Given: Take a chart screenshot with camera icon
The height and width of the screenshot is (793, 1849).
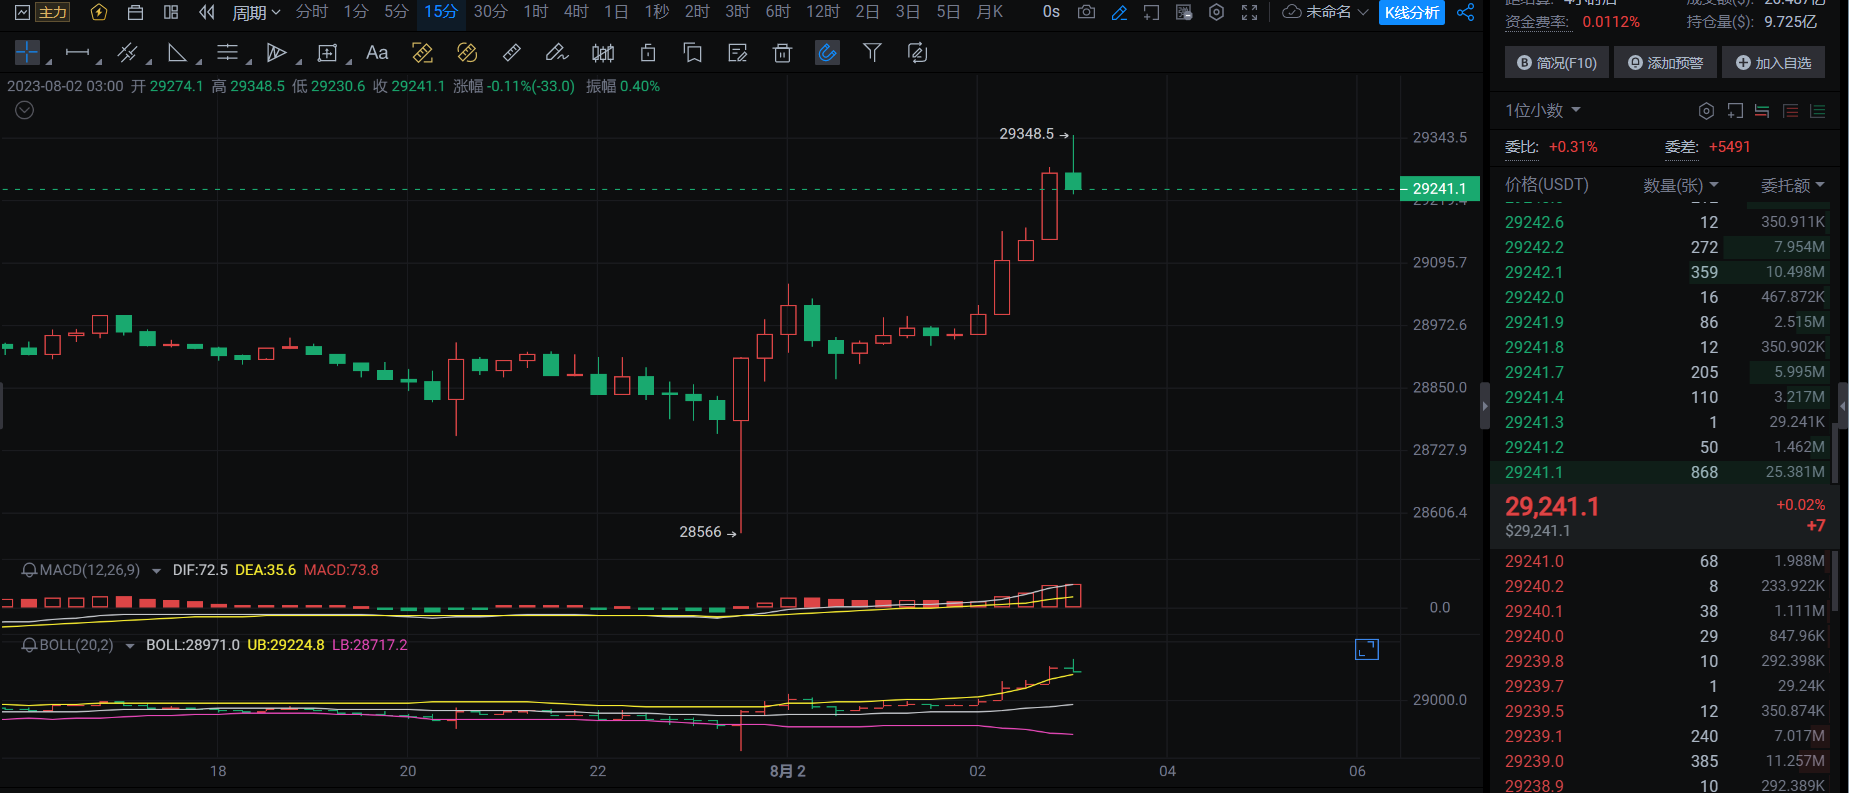Looking at the screenshot, I should (x=1086, y=12).
